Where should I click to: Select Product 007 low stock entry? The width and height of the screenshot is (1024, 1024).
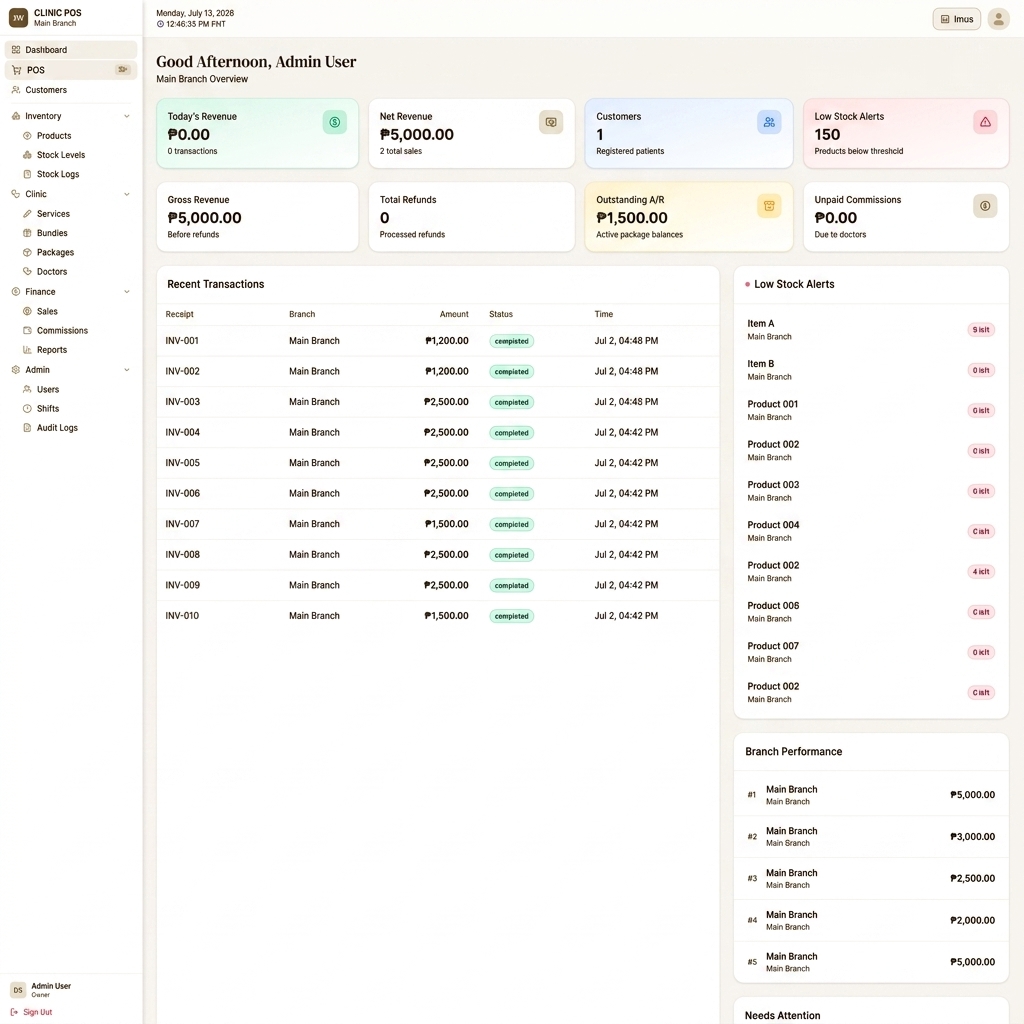coord(871,652)
